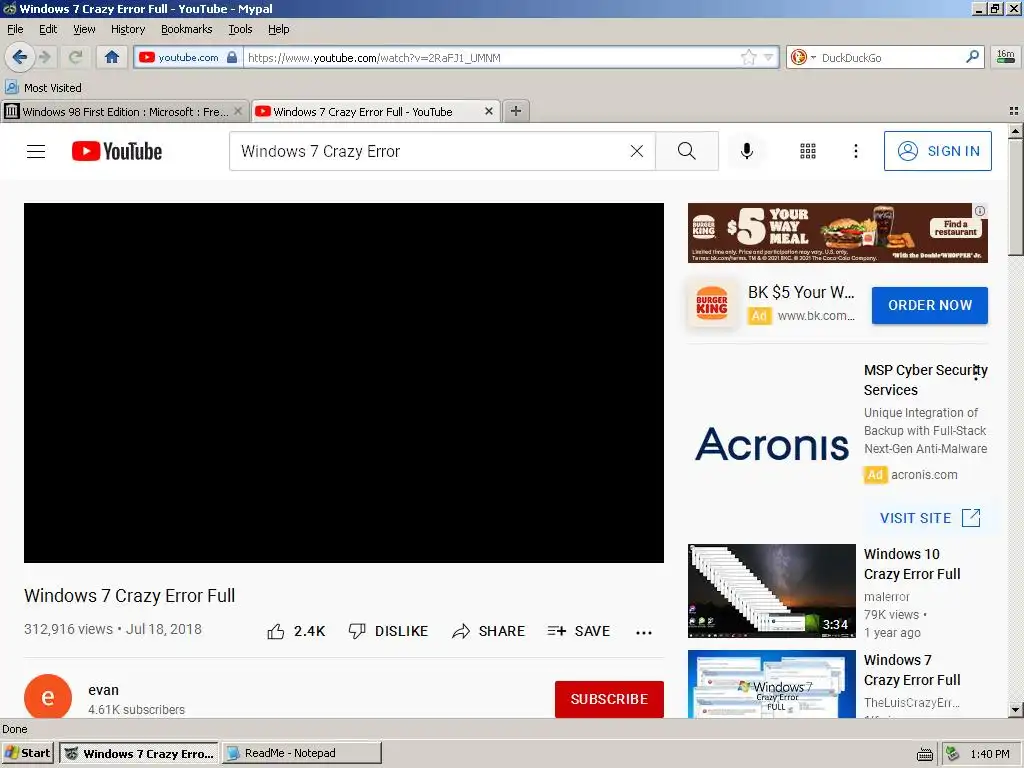Open the YouTube hamburger guide menu
Screen dimensions: 1024x768
36,152
